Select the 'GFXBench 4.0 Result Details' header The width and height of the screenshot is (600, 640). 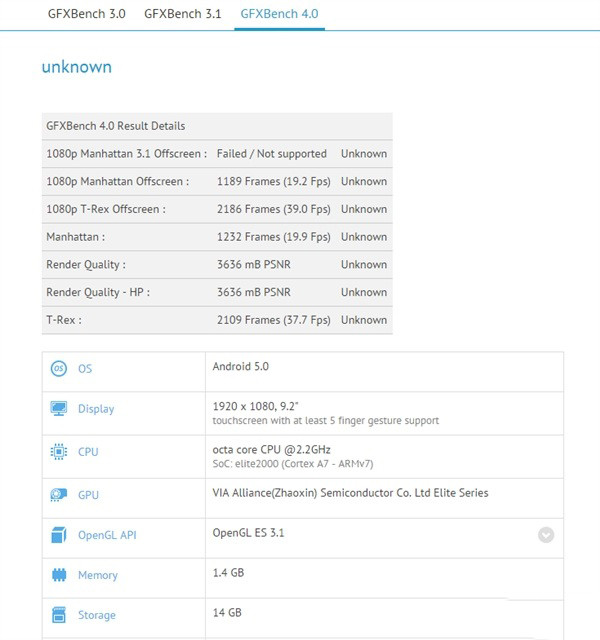click(116, 126)
